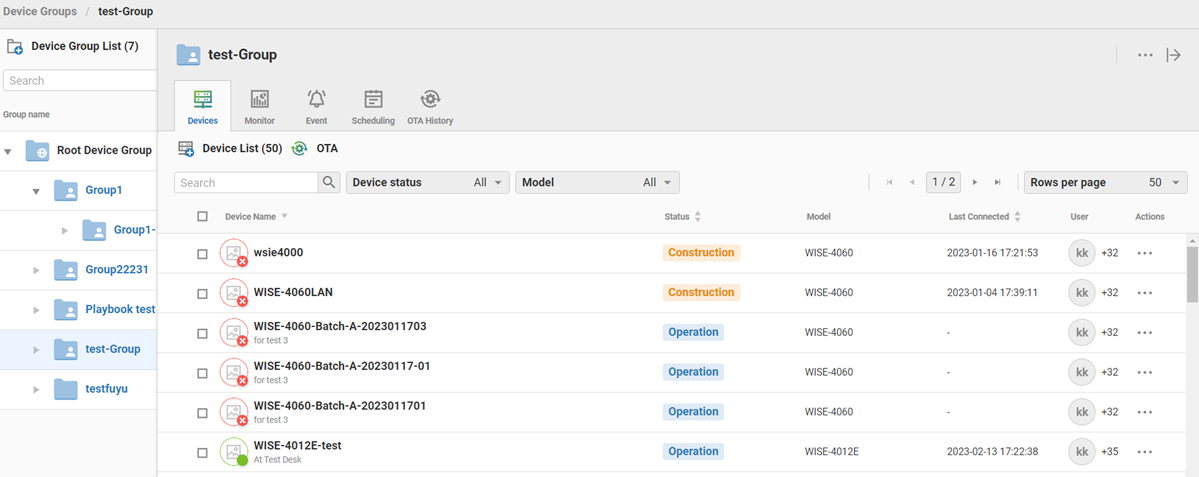The width and height of the screenshot is (1199, 477).
Task: Expand the Group22231 tree node
Action: (37, 270)
